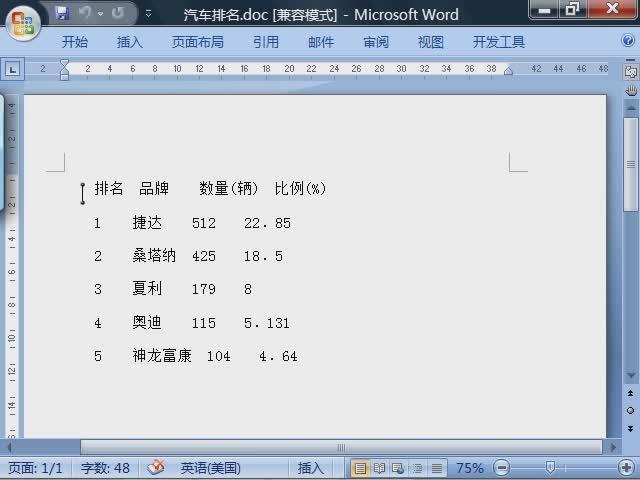Click the hand icon above scrollbar

click(631, 90)
